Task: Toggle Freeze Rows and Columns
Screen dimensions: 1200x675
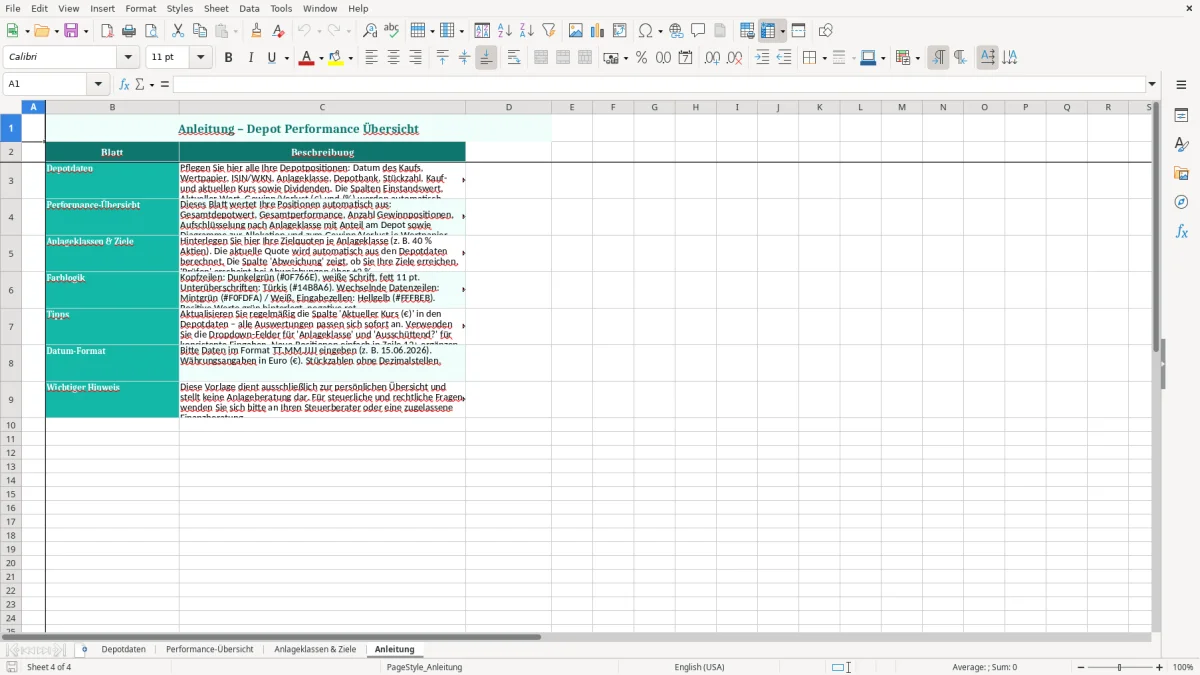Action: point(768,31)
